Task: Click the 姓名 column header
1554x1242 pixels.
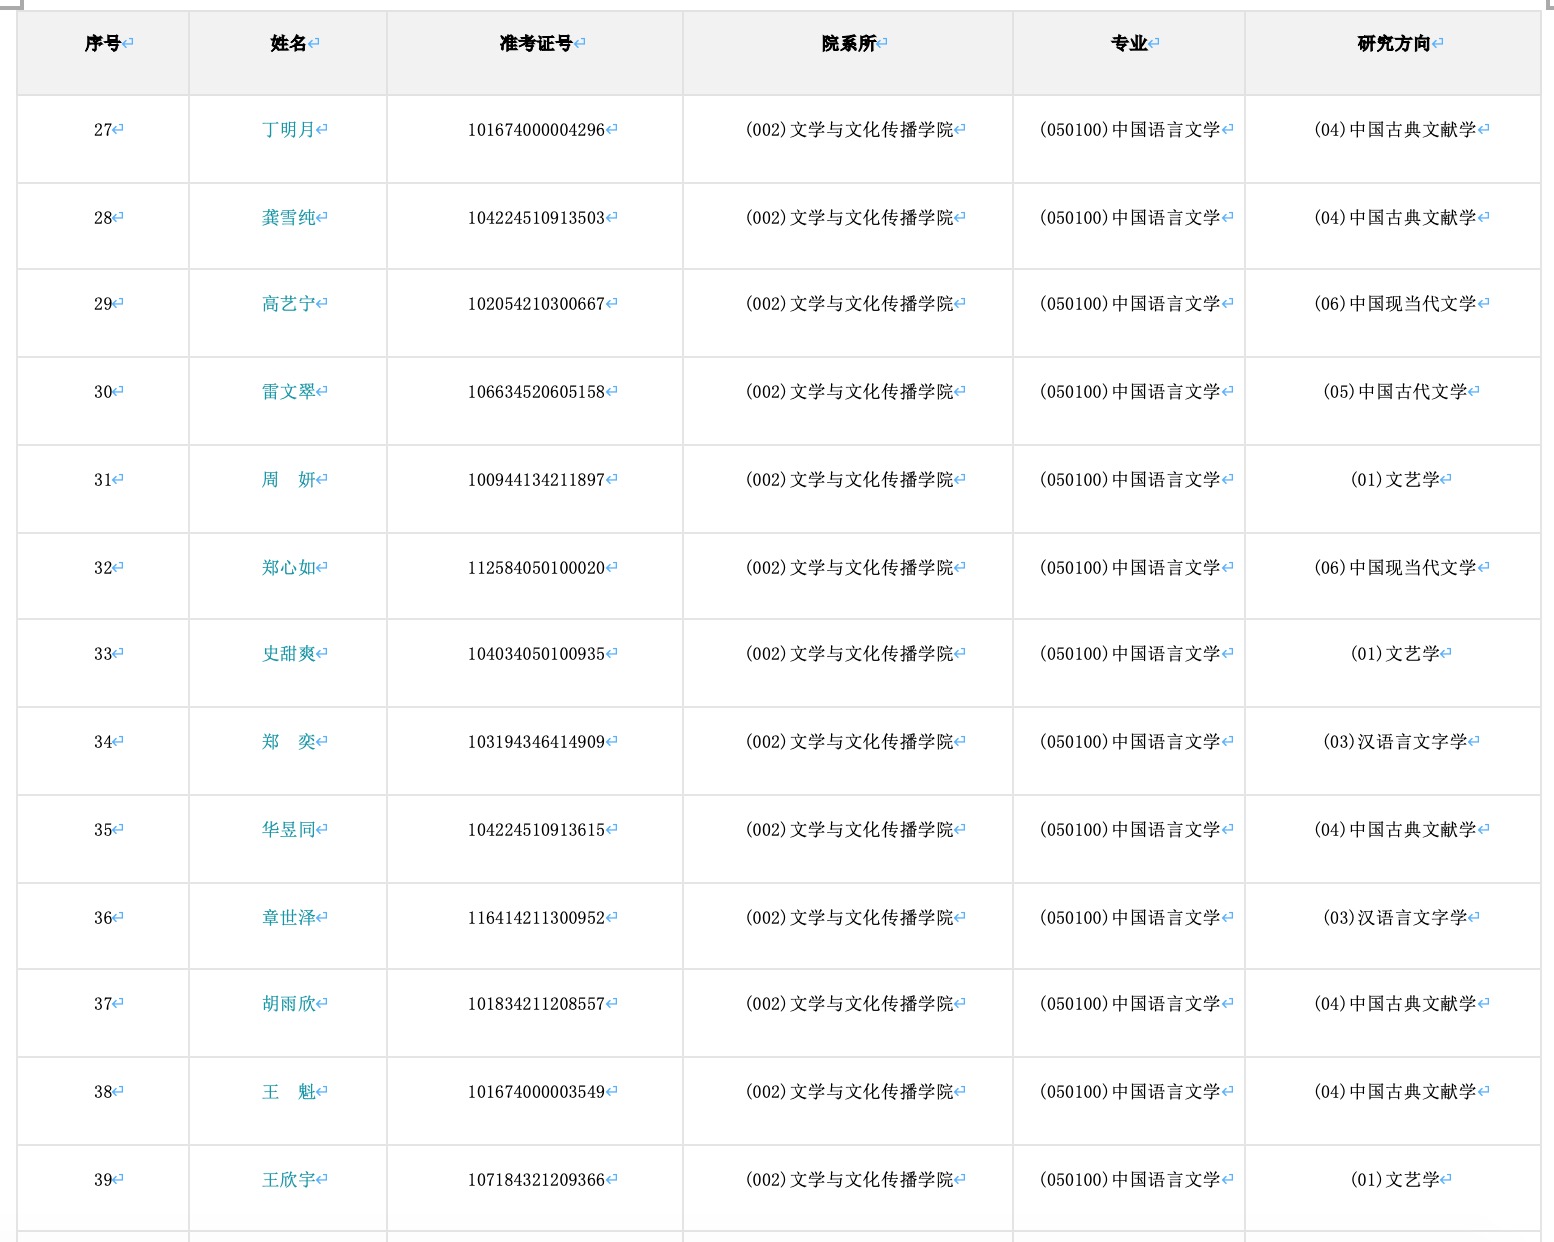Action: coord(288,44)
